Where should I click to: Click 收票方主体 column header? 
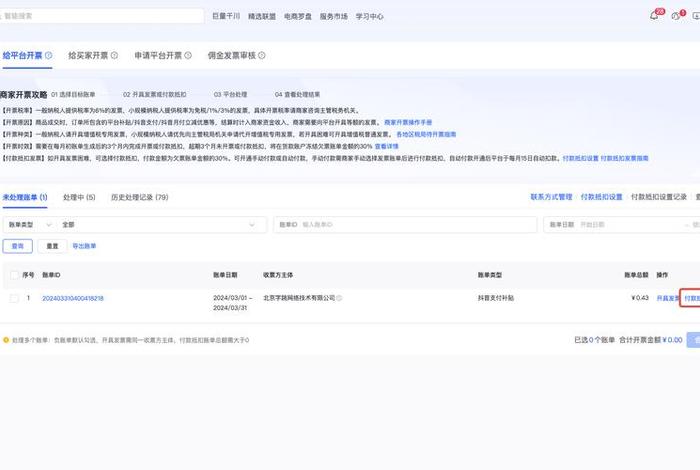(278, 275)
